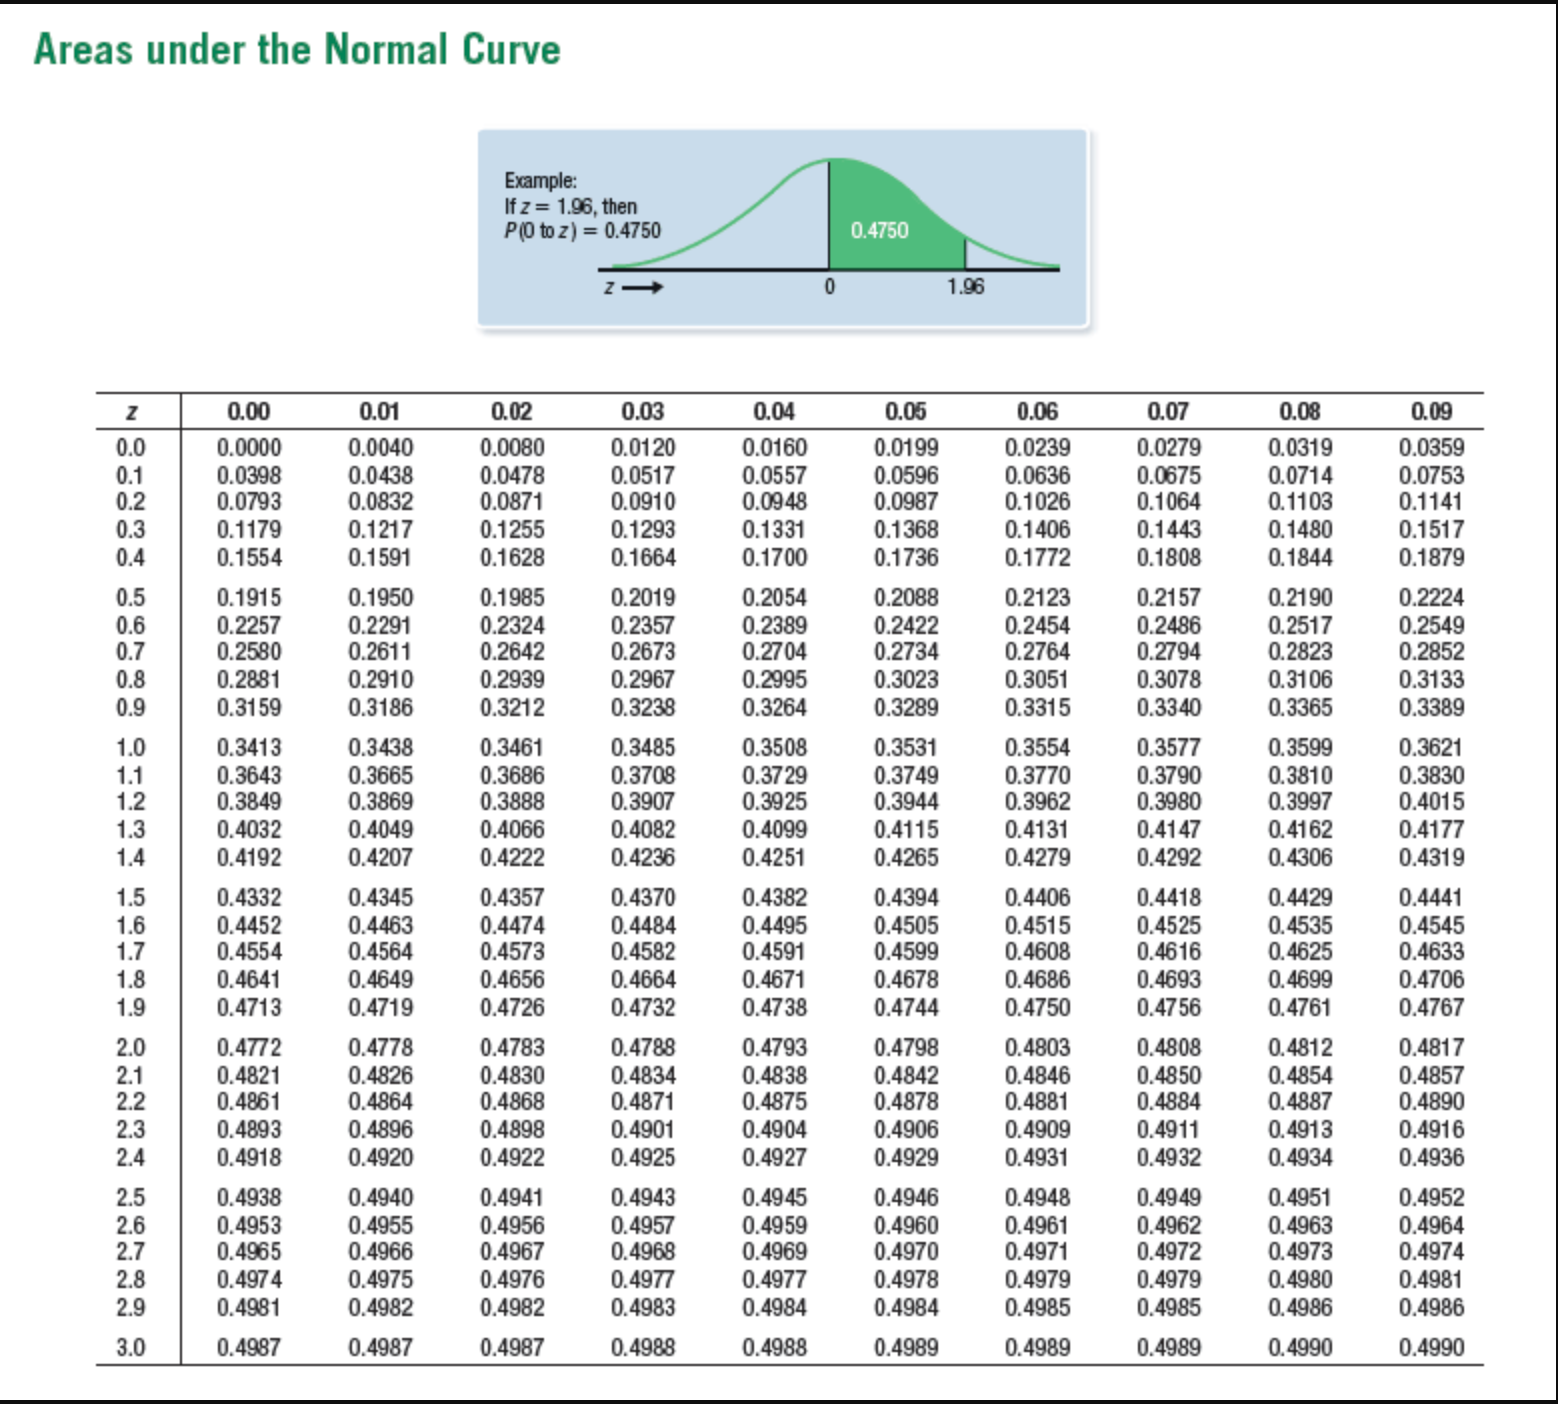Viewport: 1558px width, 1404px height.
Task: Click the 1.96 label under the curve
Action: 966,287
